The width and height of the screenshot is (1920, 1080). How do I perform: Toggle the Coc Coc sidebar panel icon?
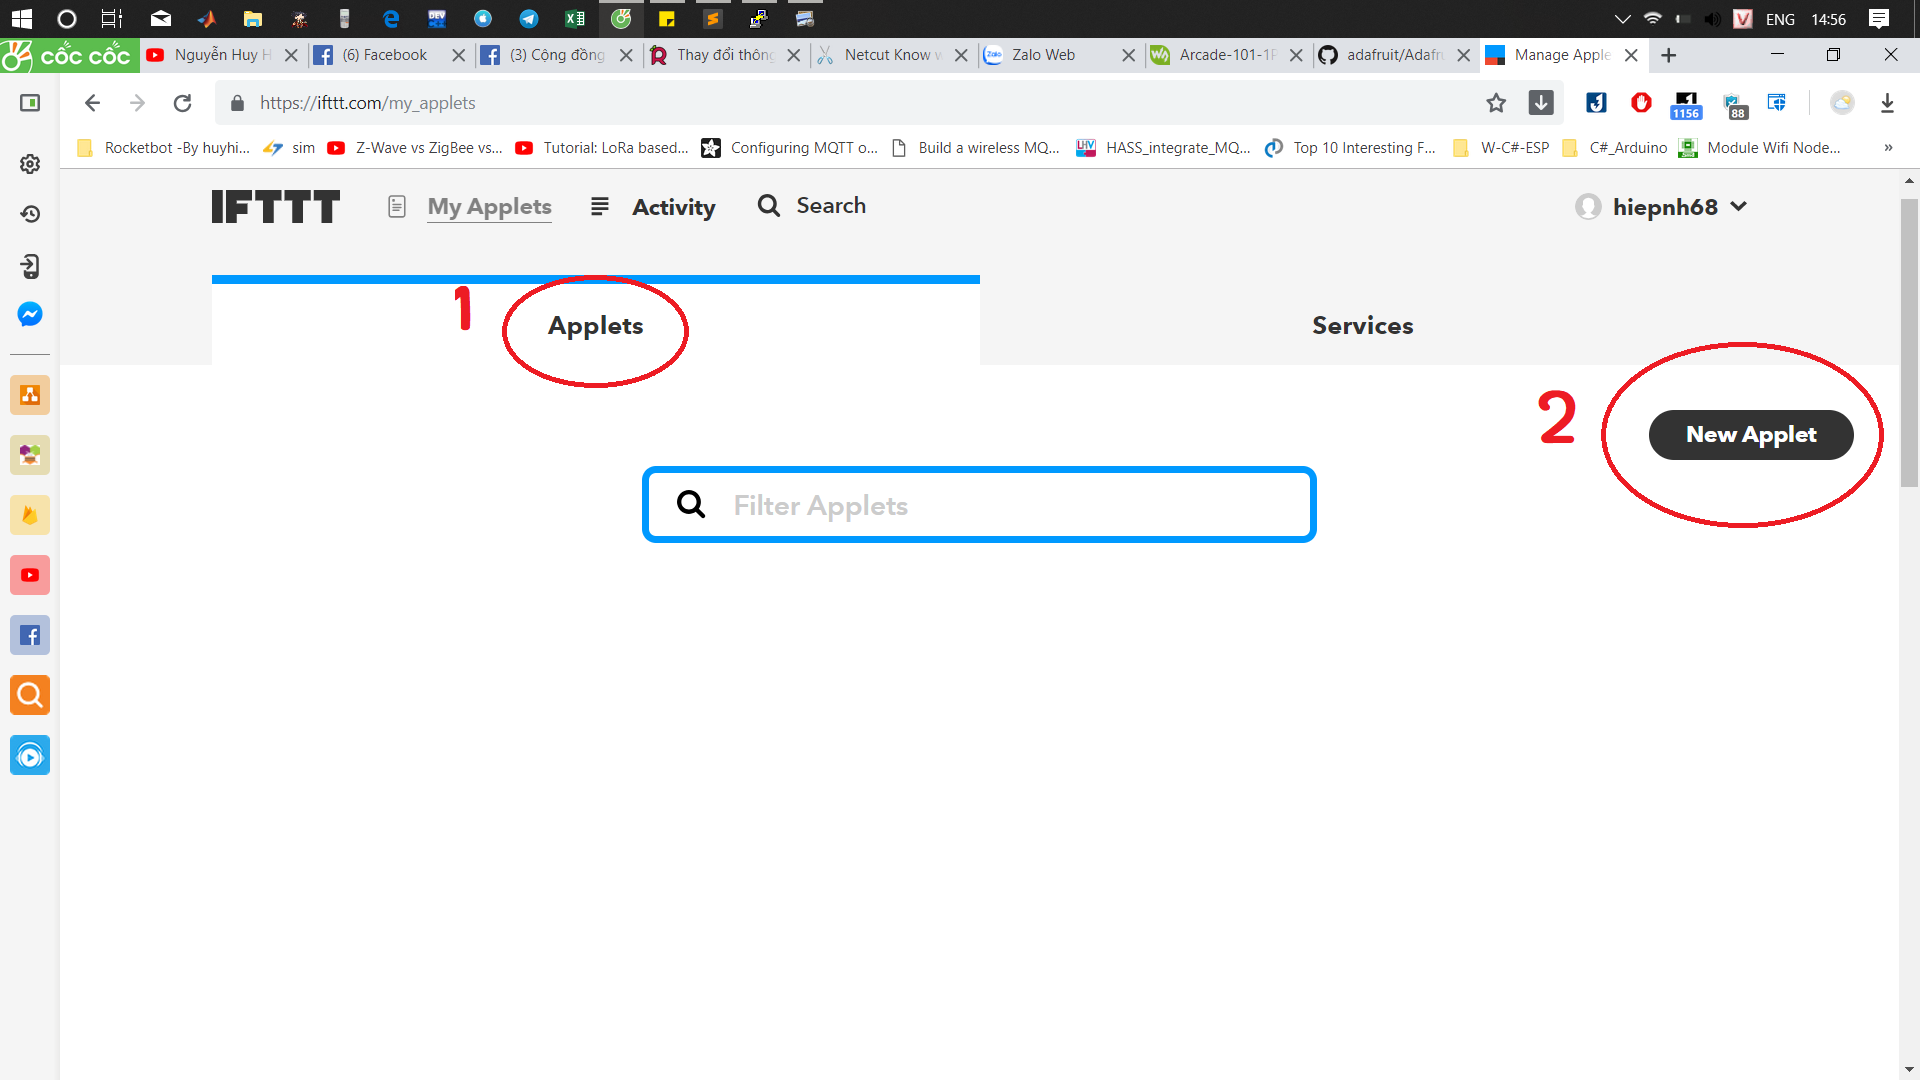[x=30, y=103]
